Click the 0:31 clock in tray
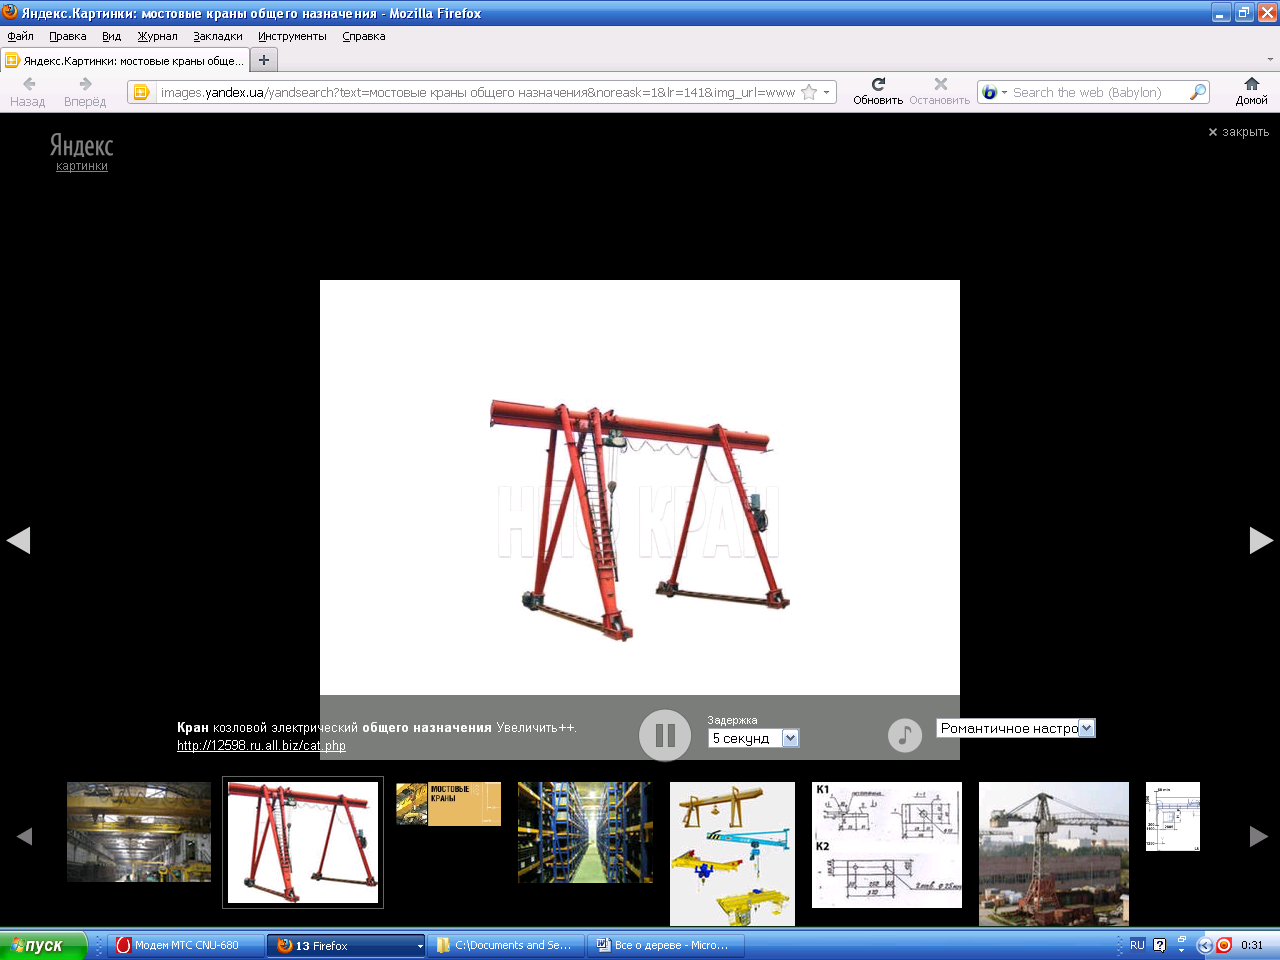 click(x=1252, y=945)
